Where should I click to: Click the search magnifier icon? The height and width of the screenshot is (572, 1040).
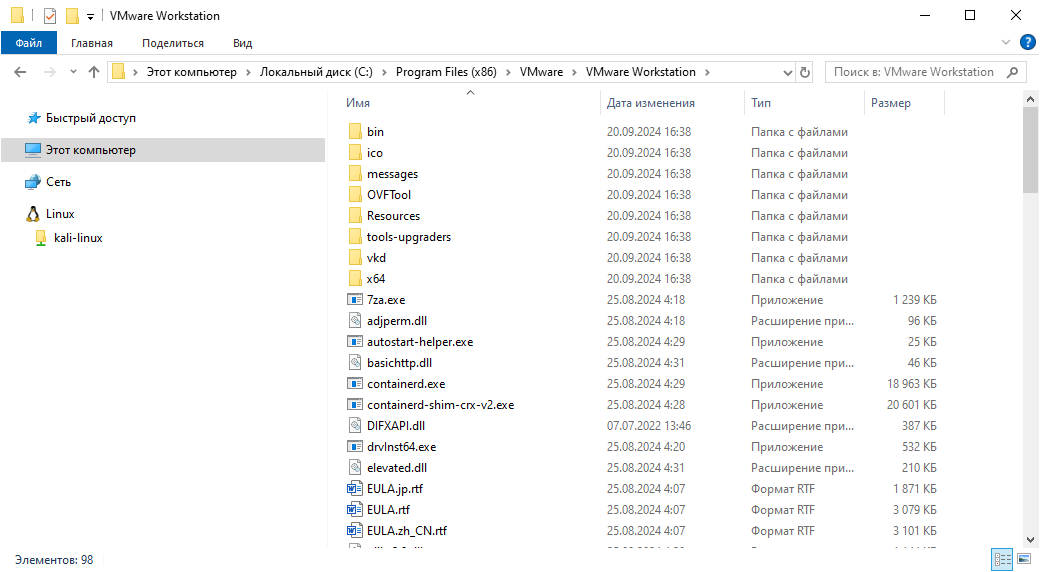(x=1012, y=72)
